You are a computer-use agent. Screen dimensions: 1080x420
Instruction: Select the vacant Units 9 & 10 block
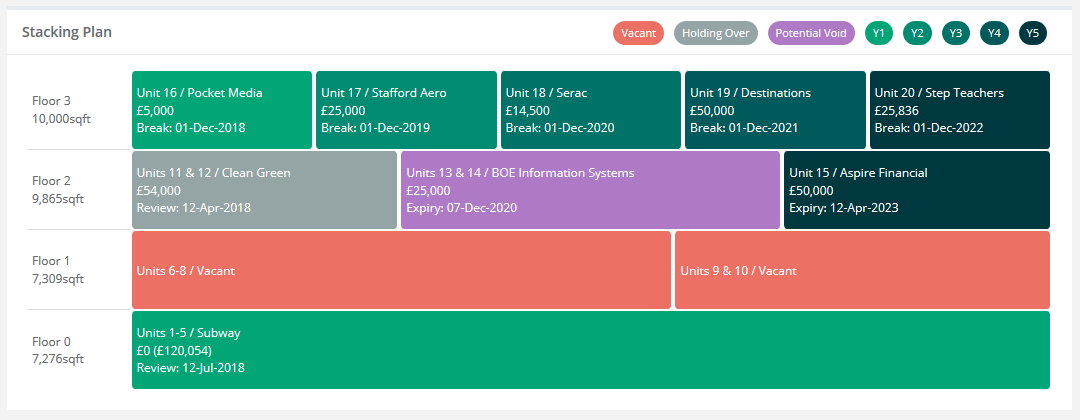[x=862, y=270]
